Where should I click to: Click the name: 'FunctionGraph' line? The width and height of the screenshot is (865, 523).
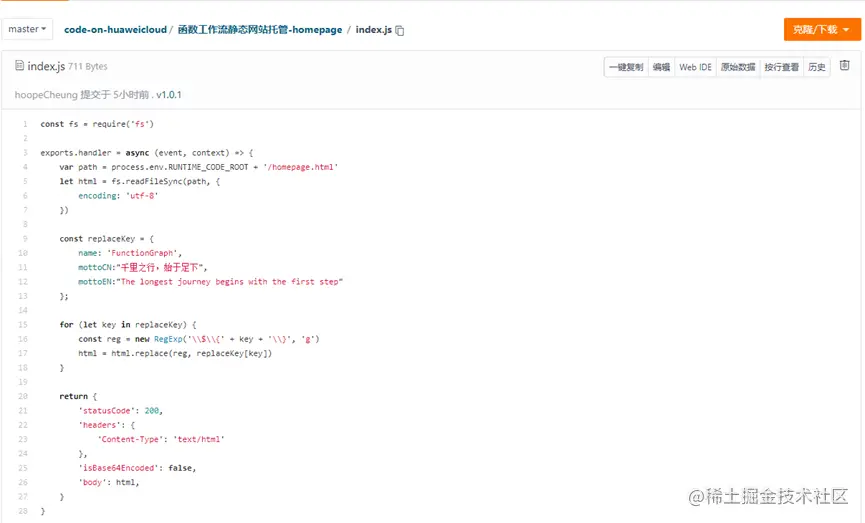tap(130, 253)
